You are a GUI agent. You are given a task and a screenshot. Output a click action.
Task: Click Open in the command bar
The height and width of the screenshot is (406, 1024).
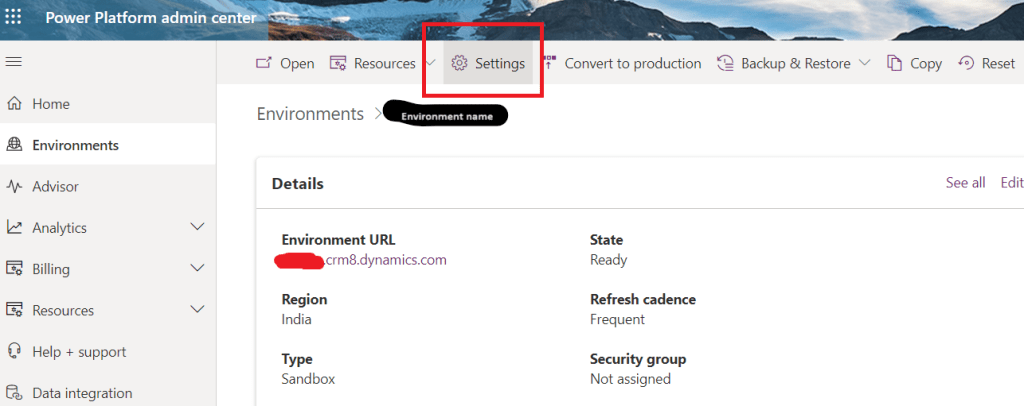pyautogui.click(x=285, y=64)
